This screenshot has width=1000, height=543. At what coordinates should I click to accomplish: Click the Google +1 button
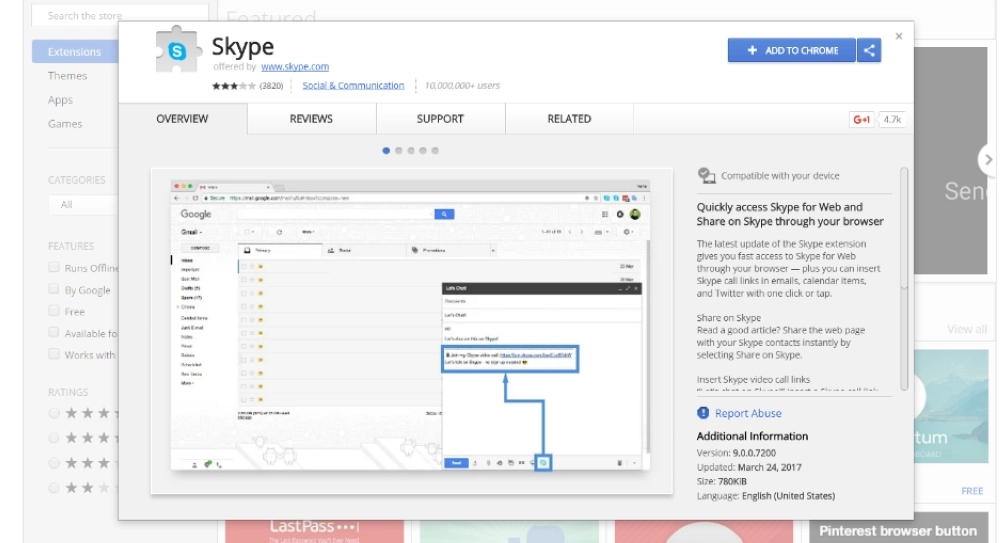(861, 120)
